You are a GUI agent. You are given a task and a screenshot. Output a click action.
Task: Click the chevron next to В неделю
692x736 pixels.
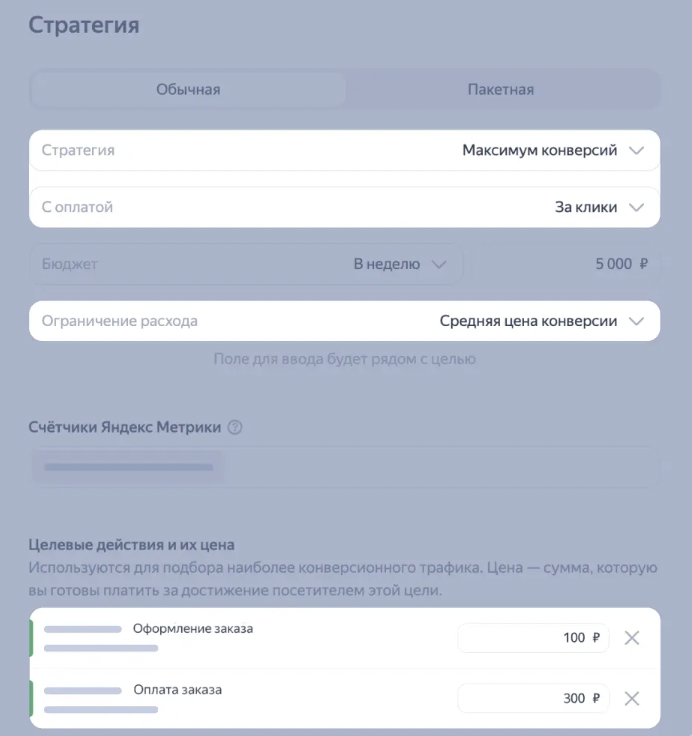click(x=439, y=264)
